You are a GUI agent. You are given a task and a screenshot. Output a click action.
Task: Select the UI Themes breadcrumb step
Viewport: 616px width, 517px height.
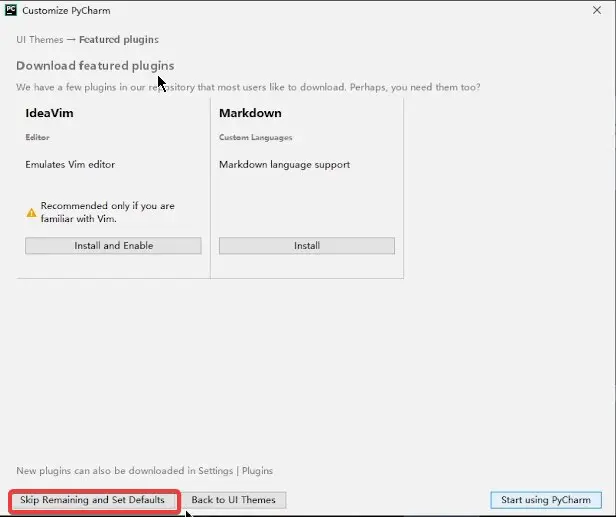(40, 40)
